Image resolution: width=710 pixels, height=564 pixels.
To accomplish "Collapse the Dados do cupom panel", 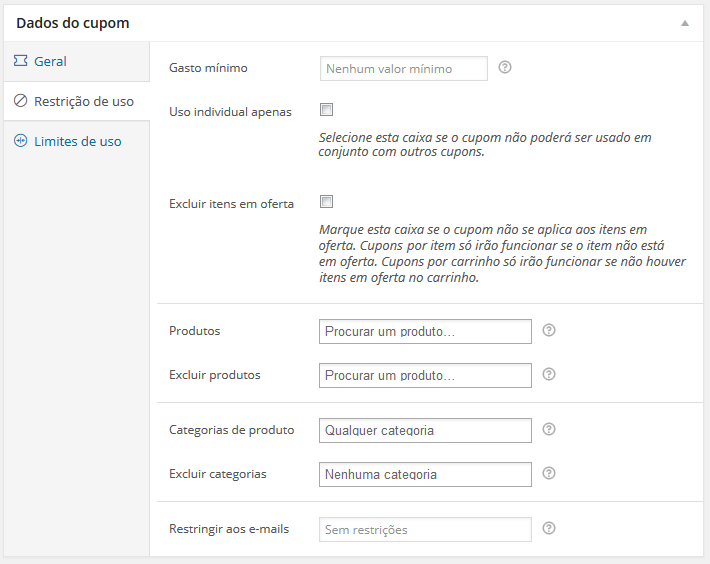I will pyautogui.click(x=685, y=22).
